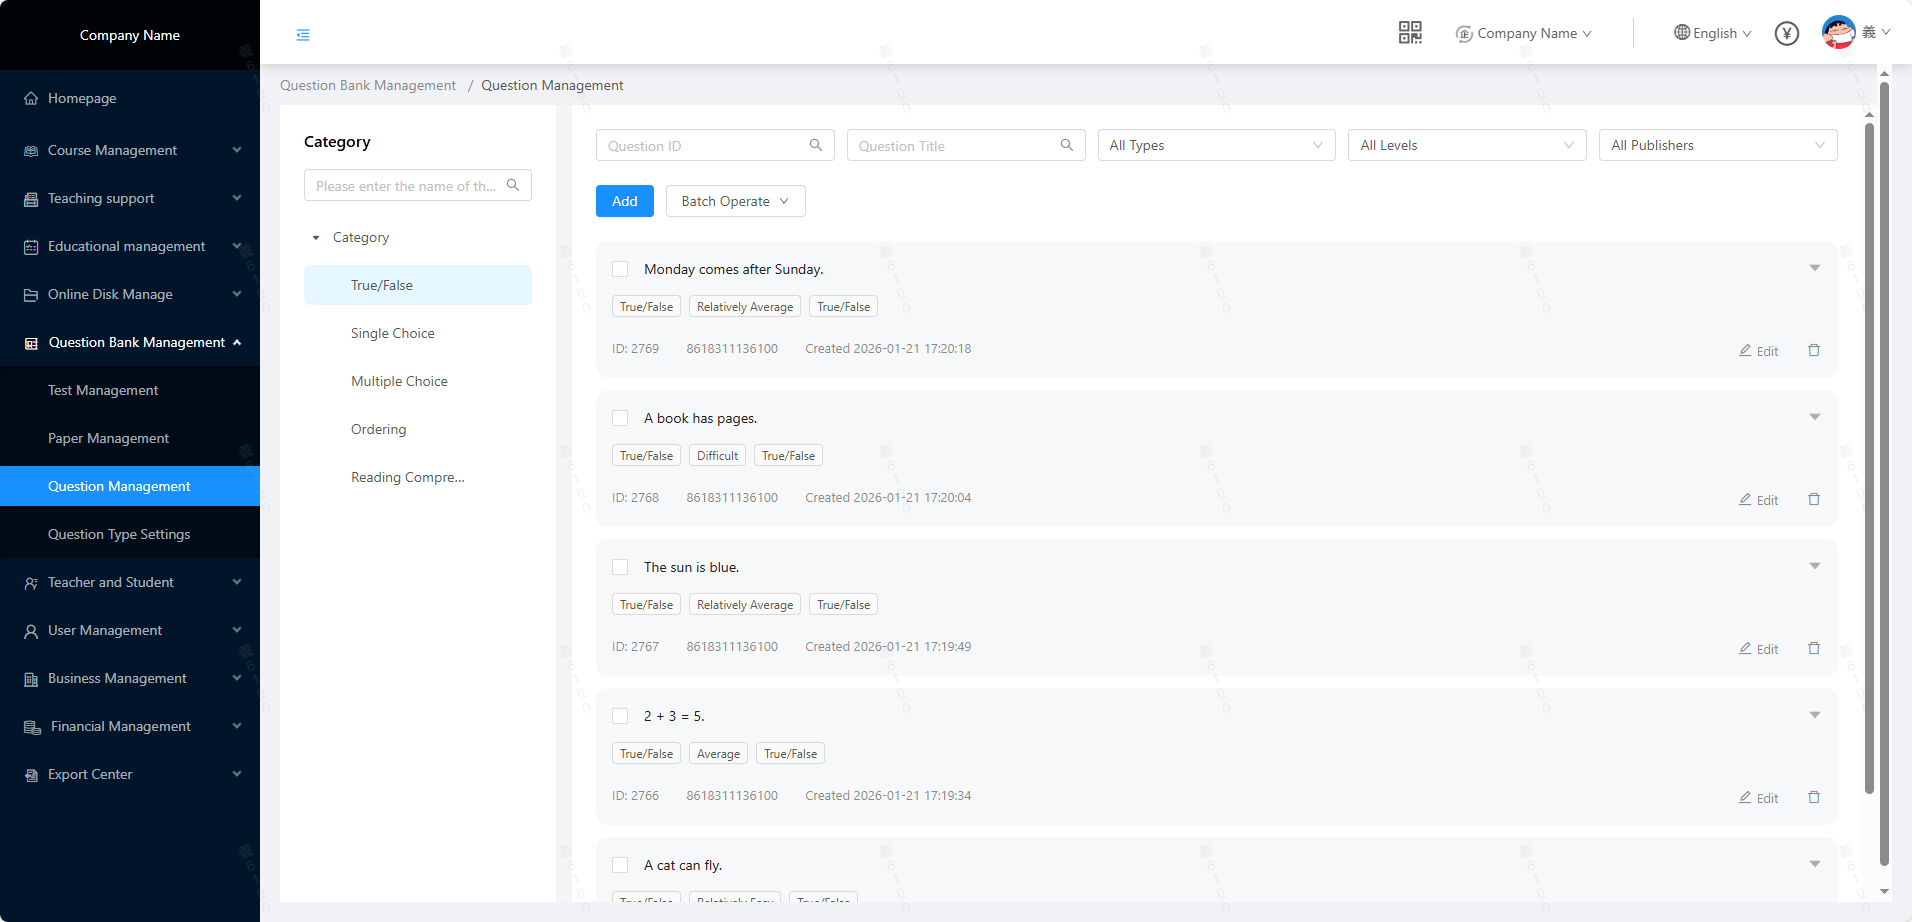Edit the question with ID 2768

click(x=1758, y=500)
